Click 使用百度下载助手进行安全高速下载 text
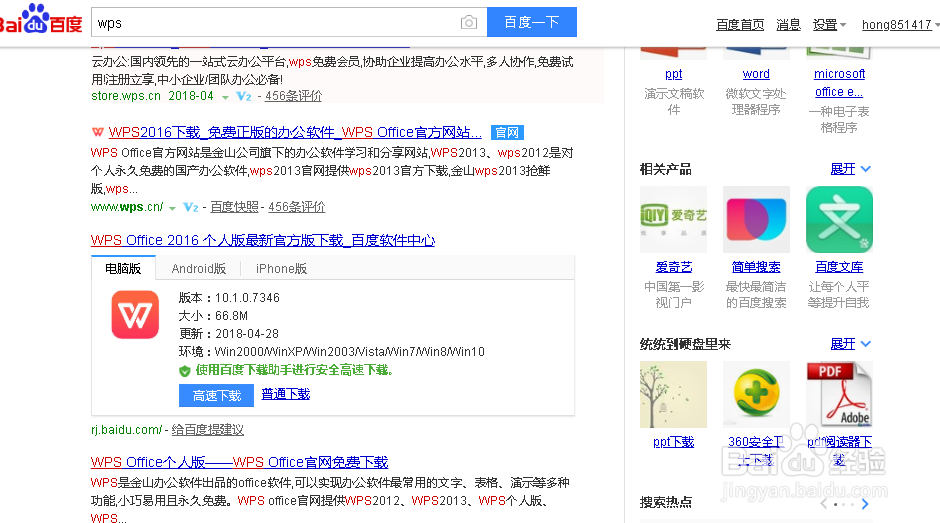Screen dimensions: 940x523 (x=294, y=370)
